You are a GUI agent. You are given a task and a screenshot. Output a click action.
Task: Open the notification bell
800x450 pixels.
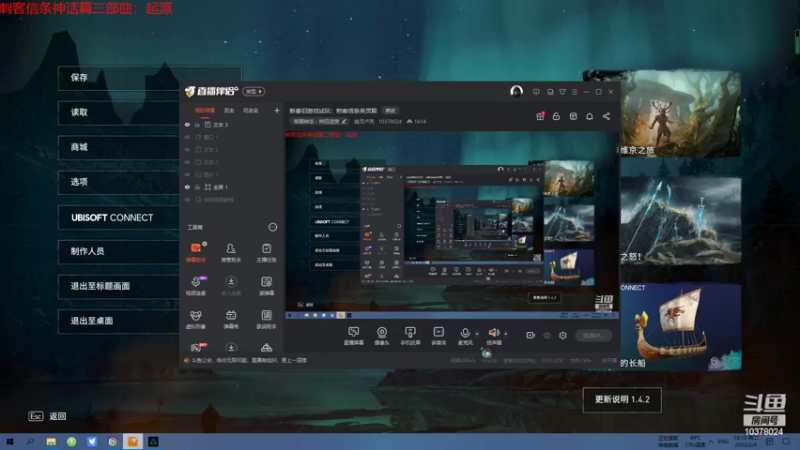click(589, 116)
